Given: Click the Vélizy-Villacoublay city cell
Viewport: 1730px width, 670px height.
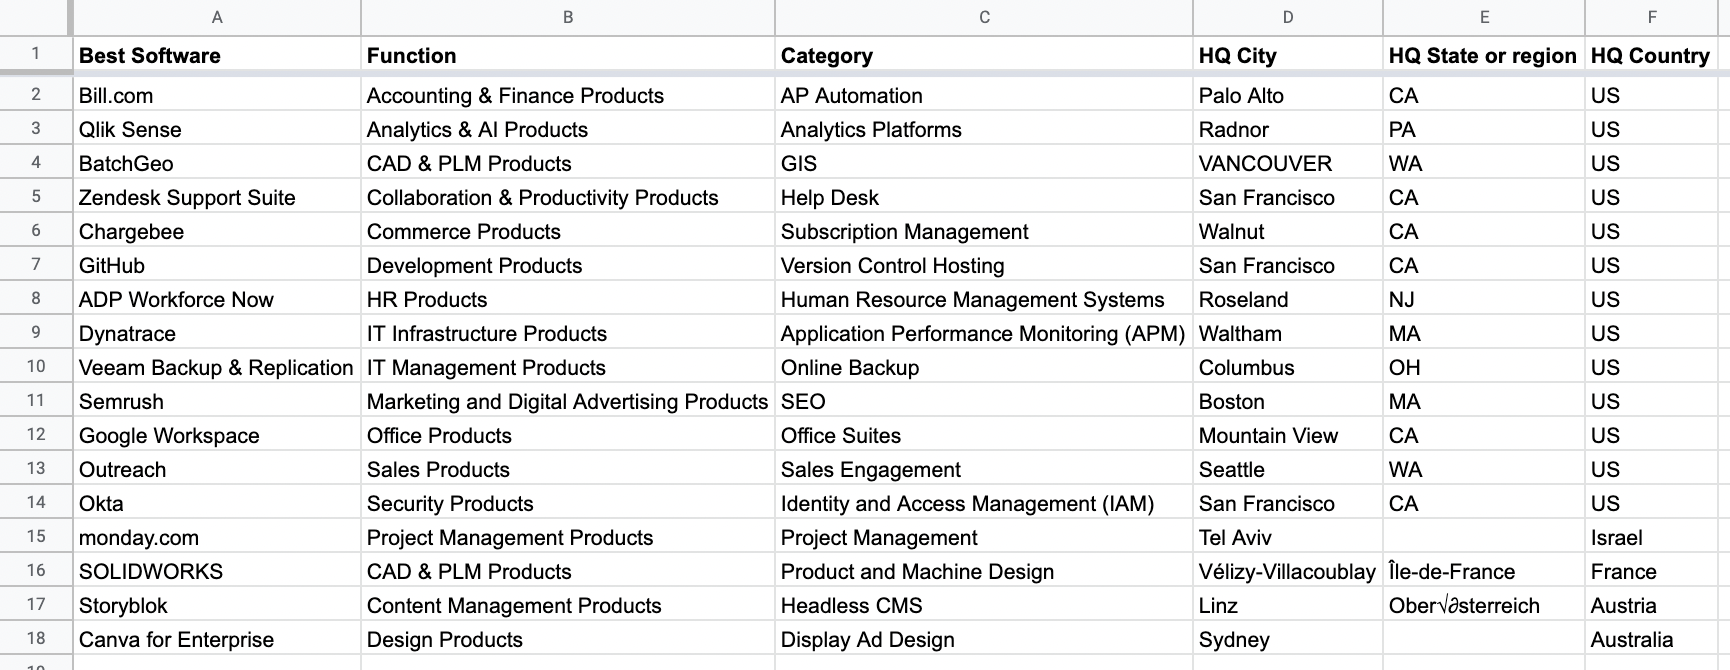Looking at the screenshot, I should pos(1288,571).
